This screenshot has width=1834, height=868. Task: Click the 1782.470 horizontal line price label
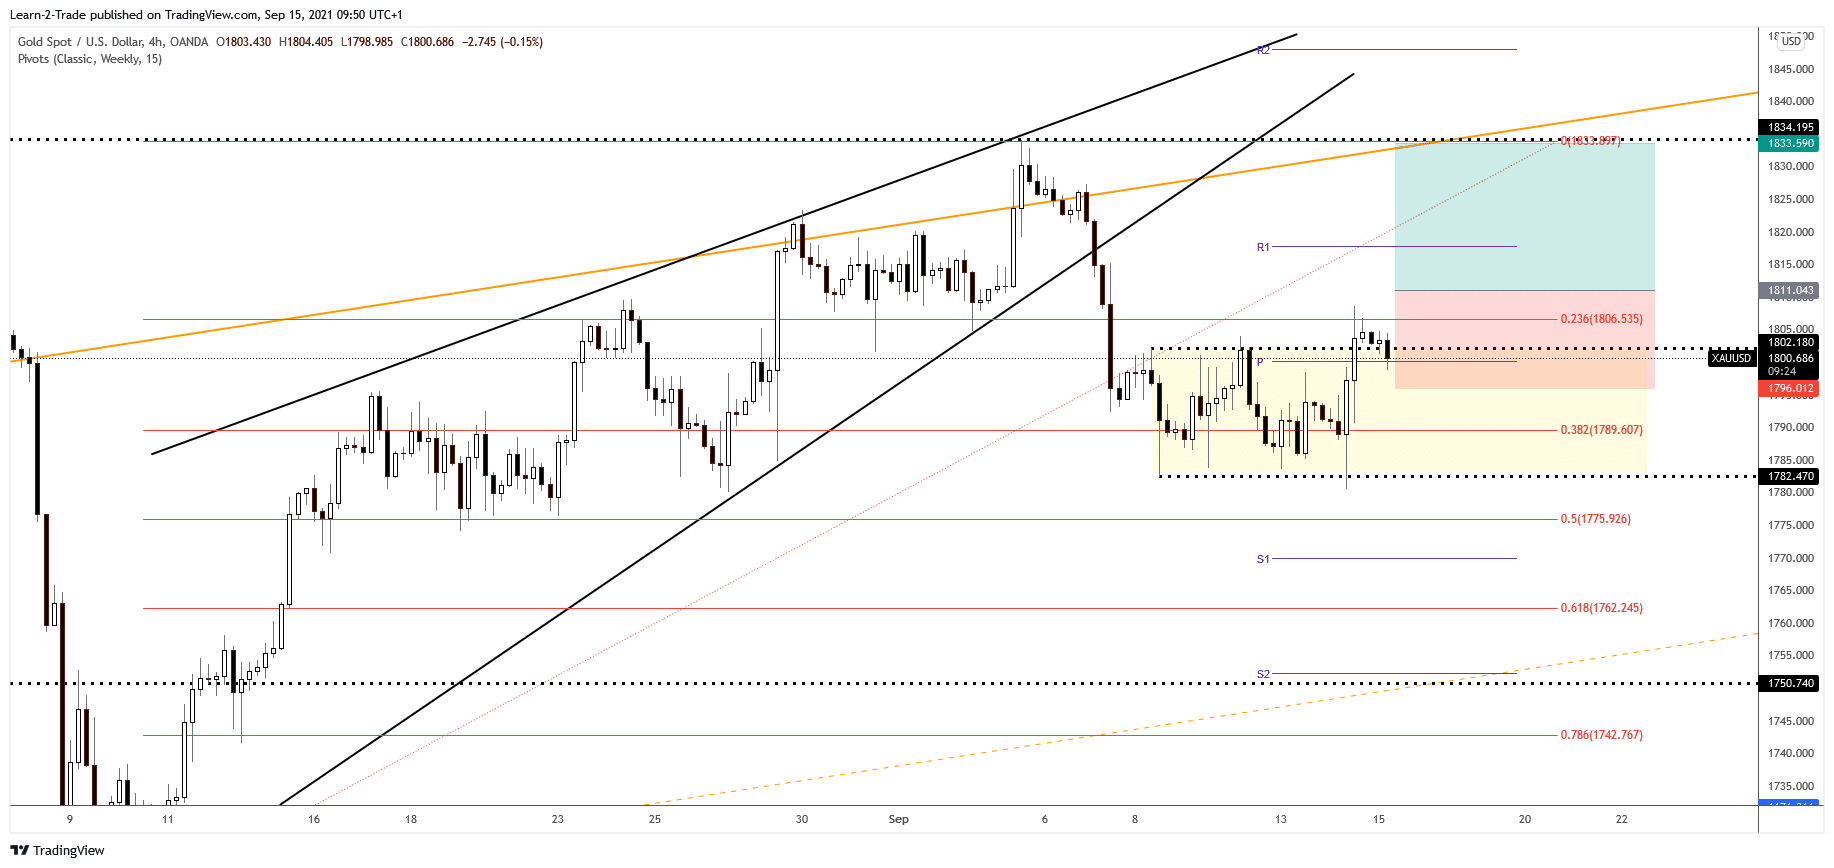[x=1790, y=476]
